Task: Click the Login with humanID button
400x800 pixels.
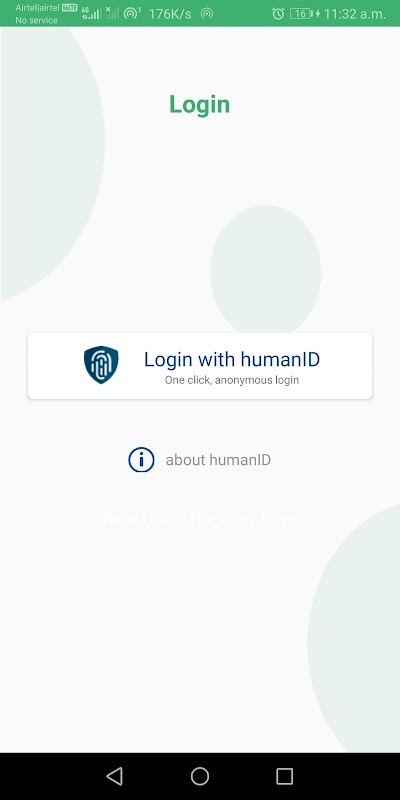Action: pos(200,366)
